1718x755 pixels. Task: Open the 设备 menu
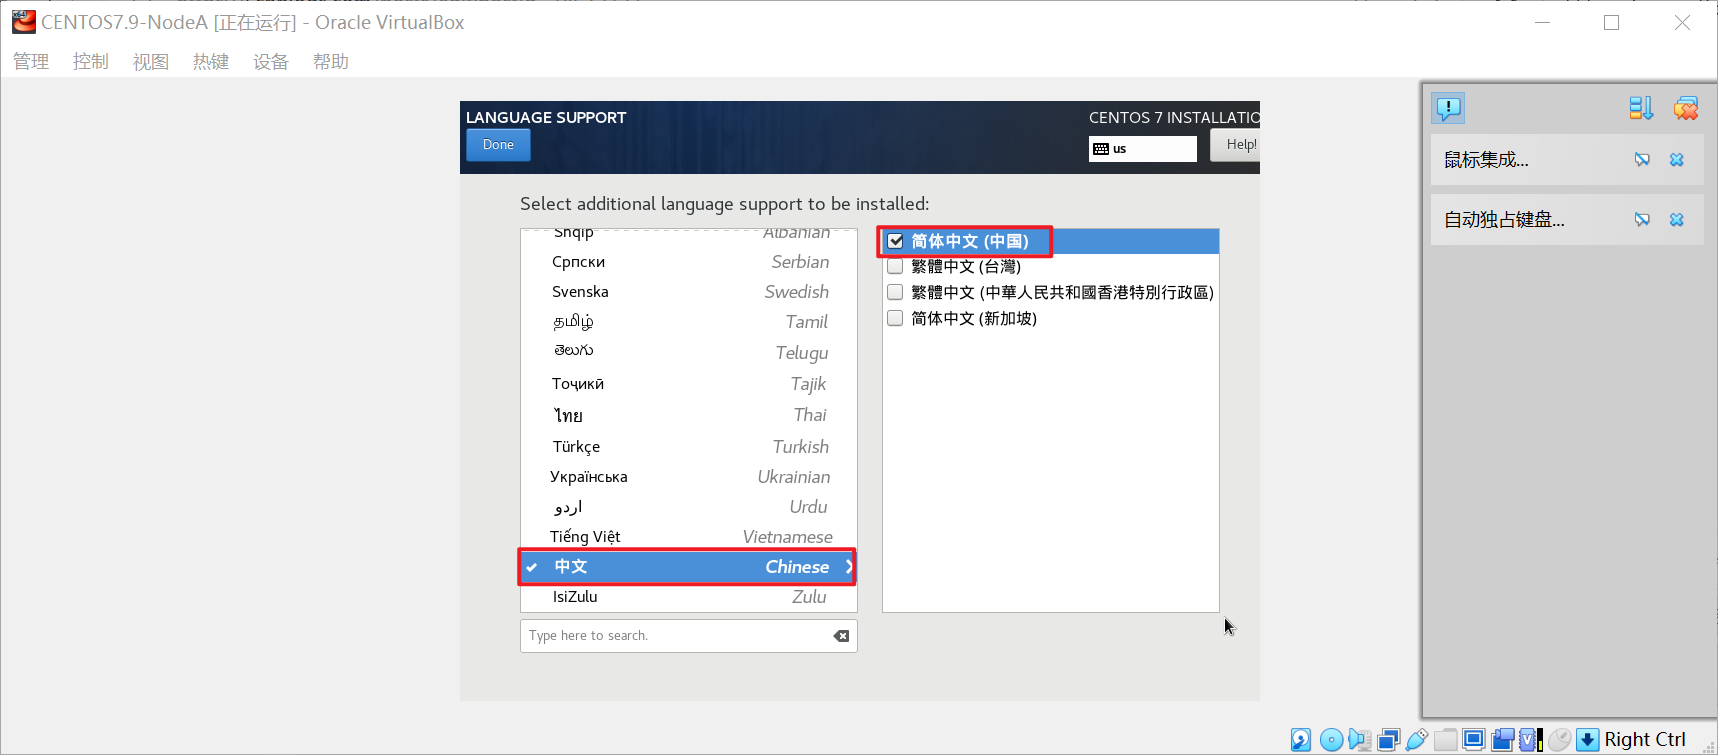point(271,62)
